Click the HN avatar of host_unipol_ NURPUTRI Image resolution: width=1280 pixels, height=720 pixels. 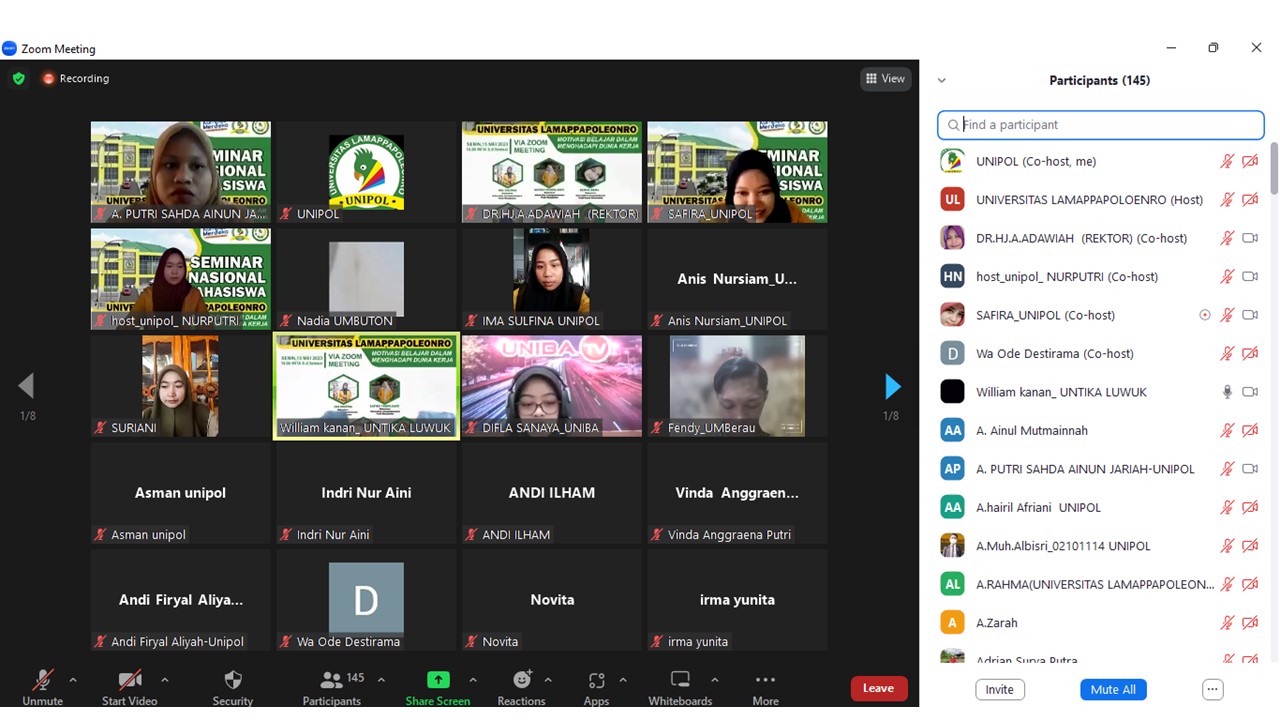[x=953, y=276]
